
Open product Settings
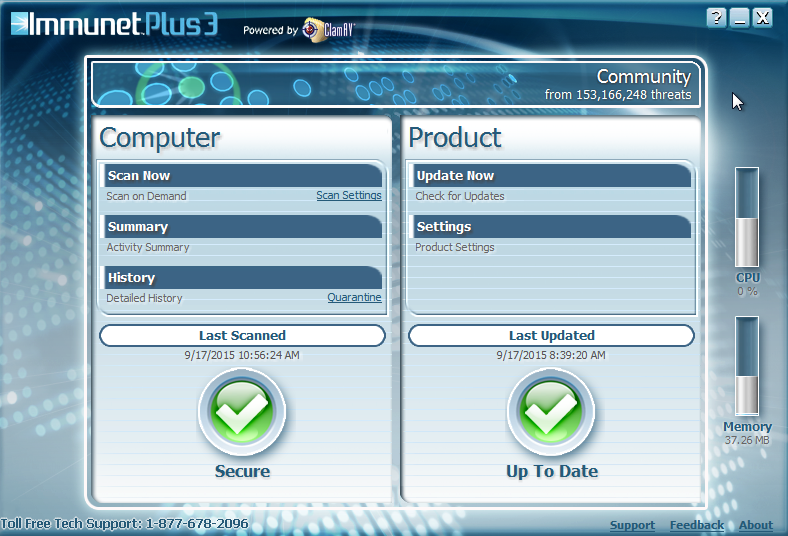click(552, 227)
